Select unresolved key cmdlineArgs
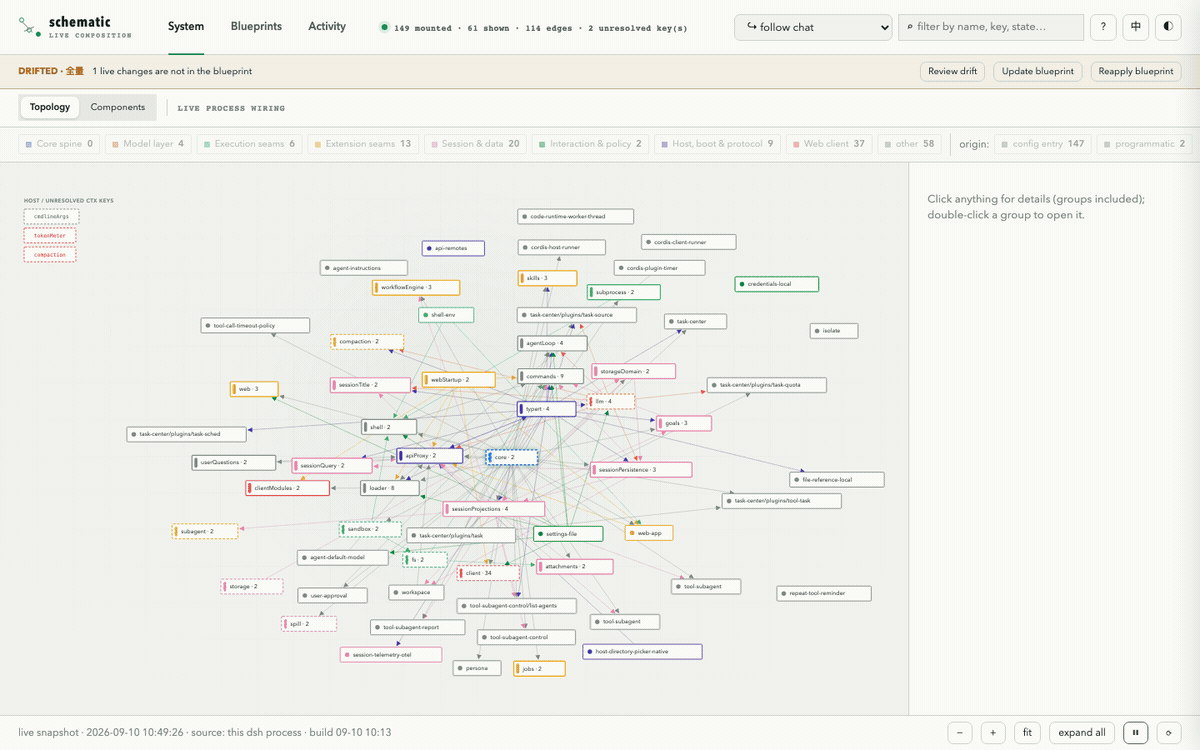This screenshot has height=750, width=1200. 51,216
